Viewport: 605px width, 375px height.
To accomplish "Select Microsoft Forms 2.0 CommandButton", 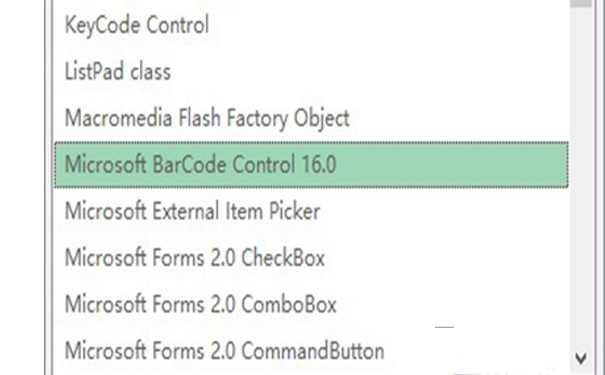I will tap(311, 351).
